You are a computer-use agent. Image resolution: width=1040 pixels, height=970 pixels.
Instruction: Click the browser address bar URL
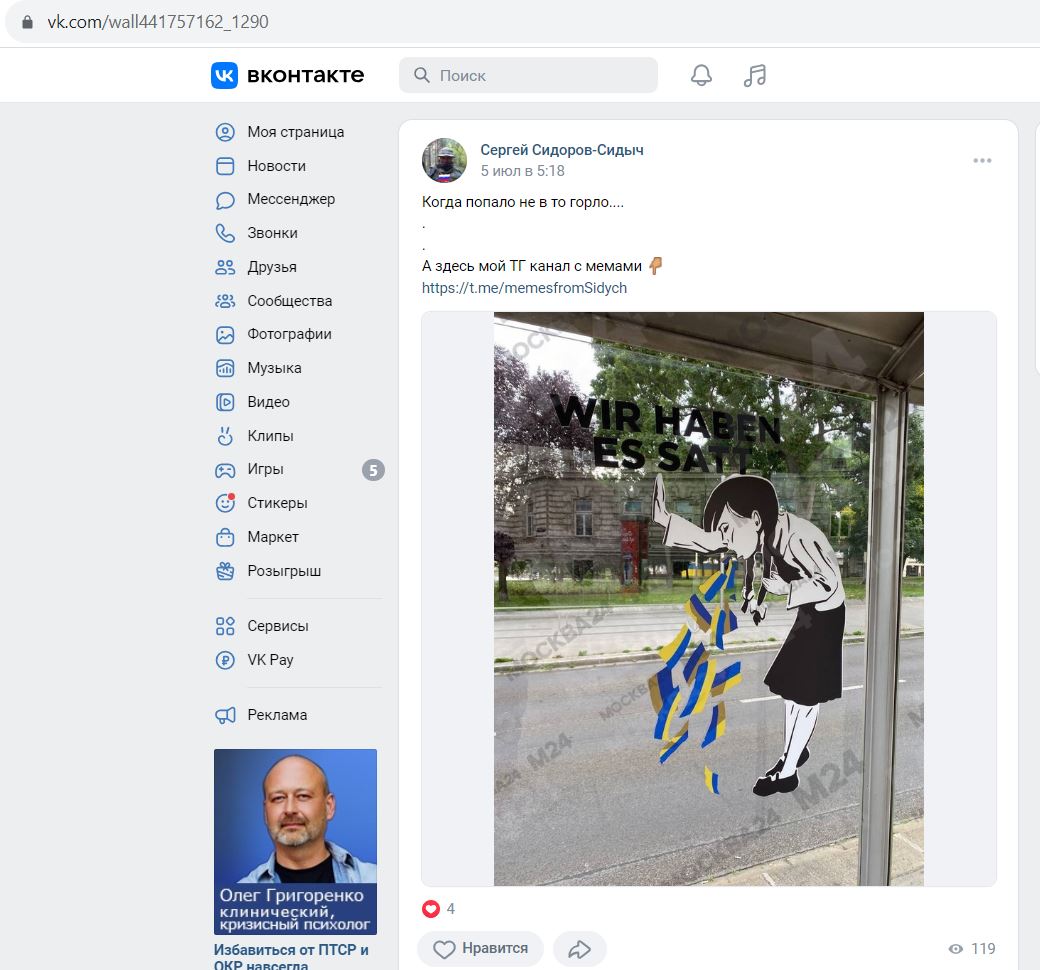coord(158,22)
